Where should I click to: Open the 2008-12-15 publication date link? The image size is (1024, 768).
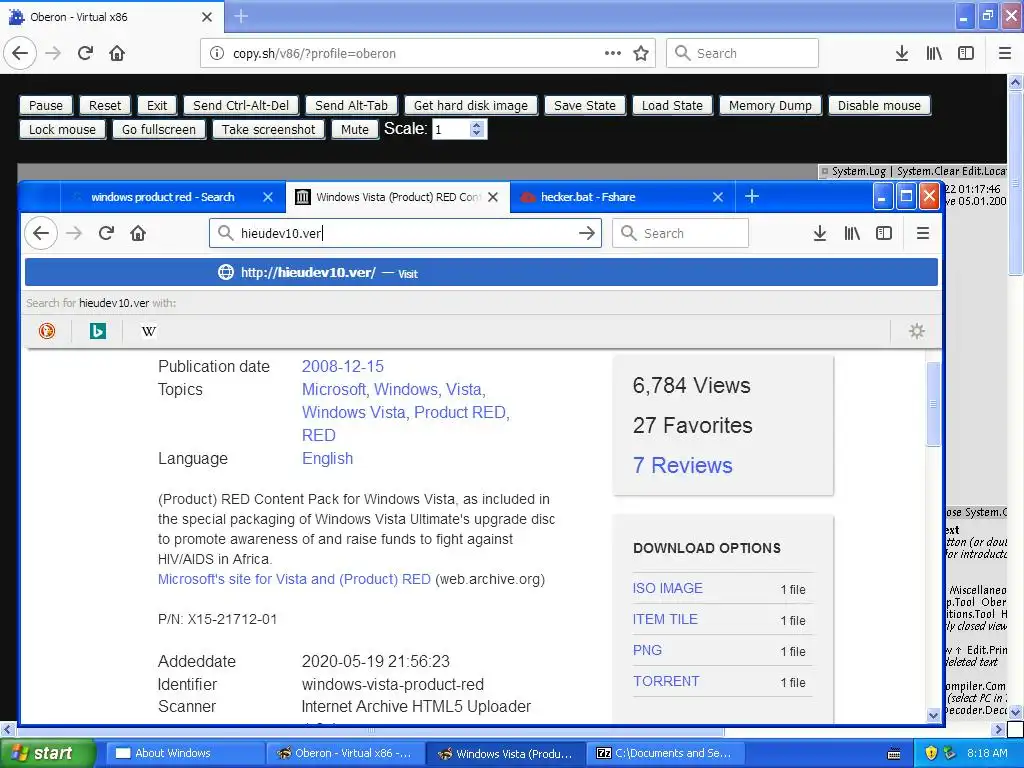coord(342,366)
